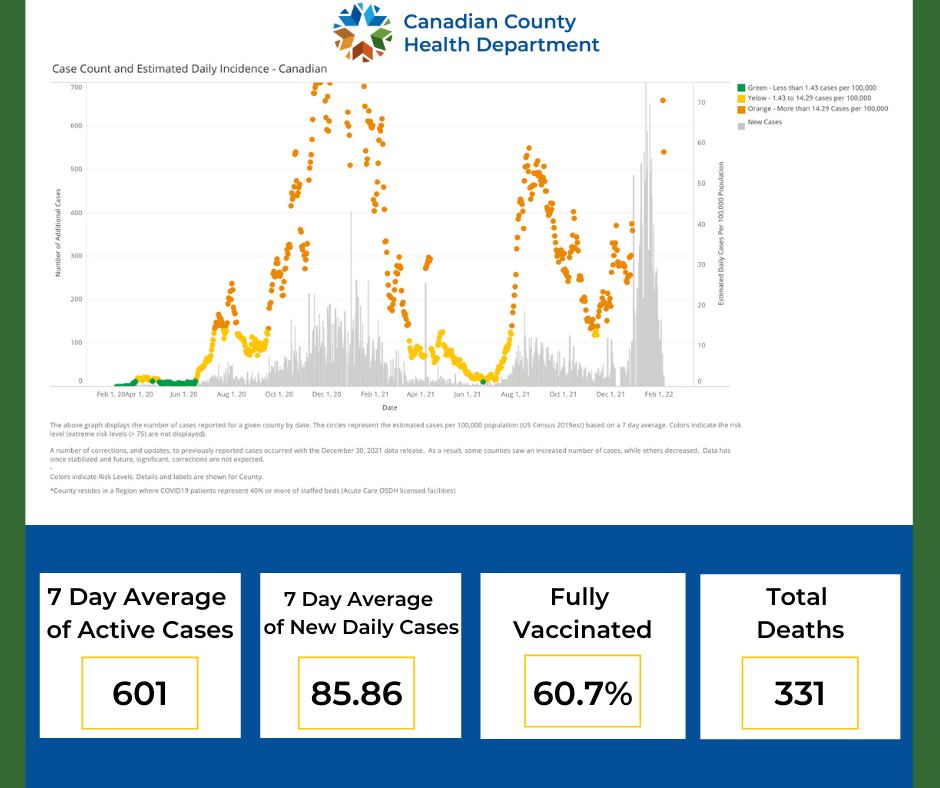Click the orange legend swatch

click(x=742, y=109)
